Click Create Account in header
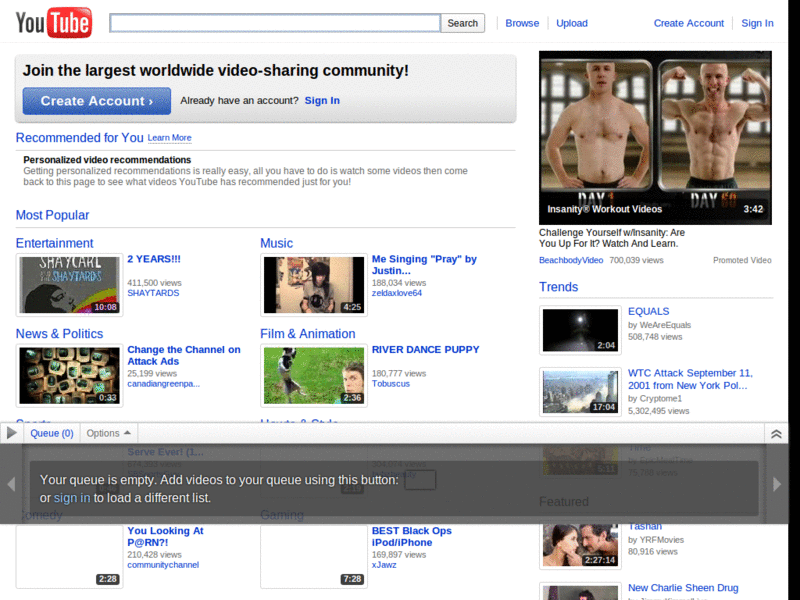Viewport: 800px width, 600px height. coord(688,23)
